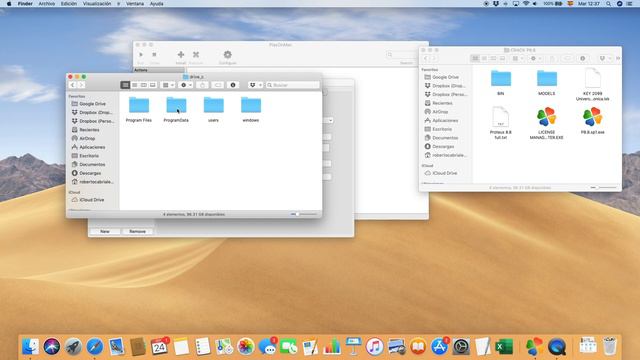640x360 pixels.
Task: Select Documentos in drive_c sidebar
Action: 92,164
